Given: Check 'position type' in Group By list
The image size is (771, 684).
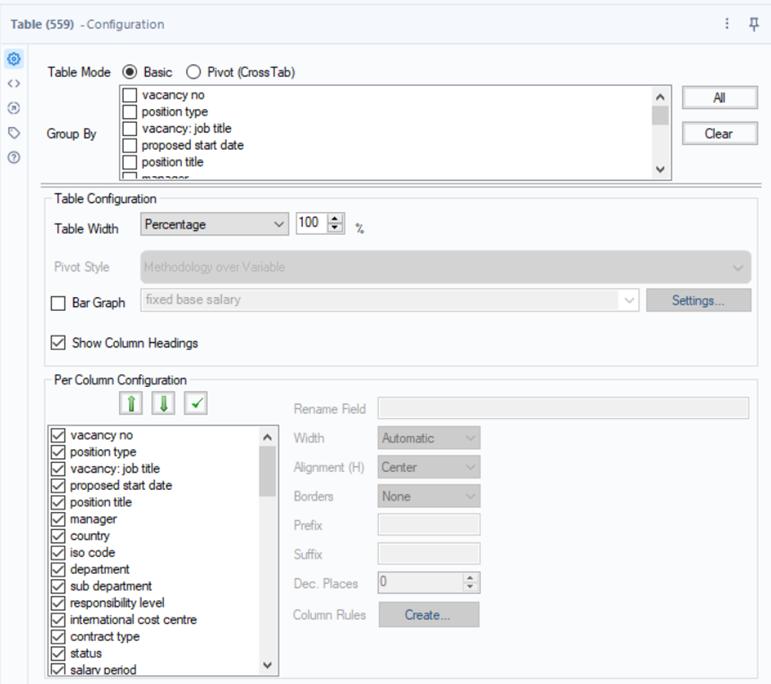Looking at the screenshot, I should (x=130, y=112).
